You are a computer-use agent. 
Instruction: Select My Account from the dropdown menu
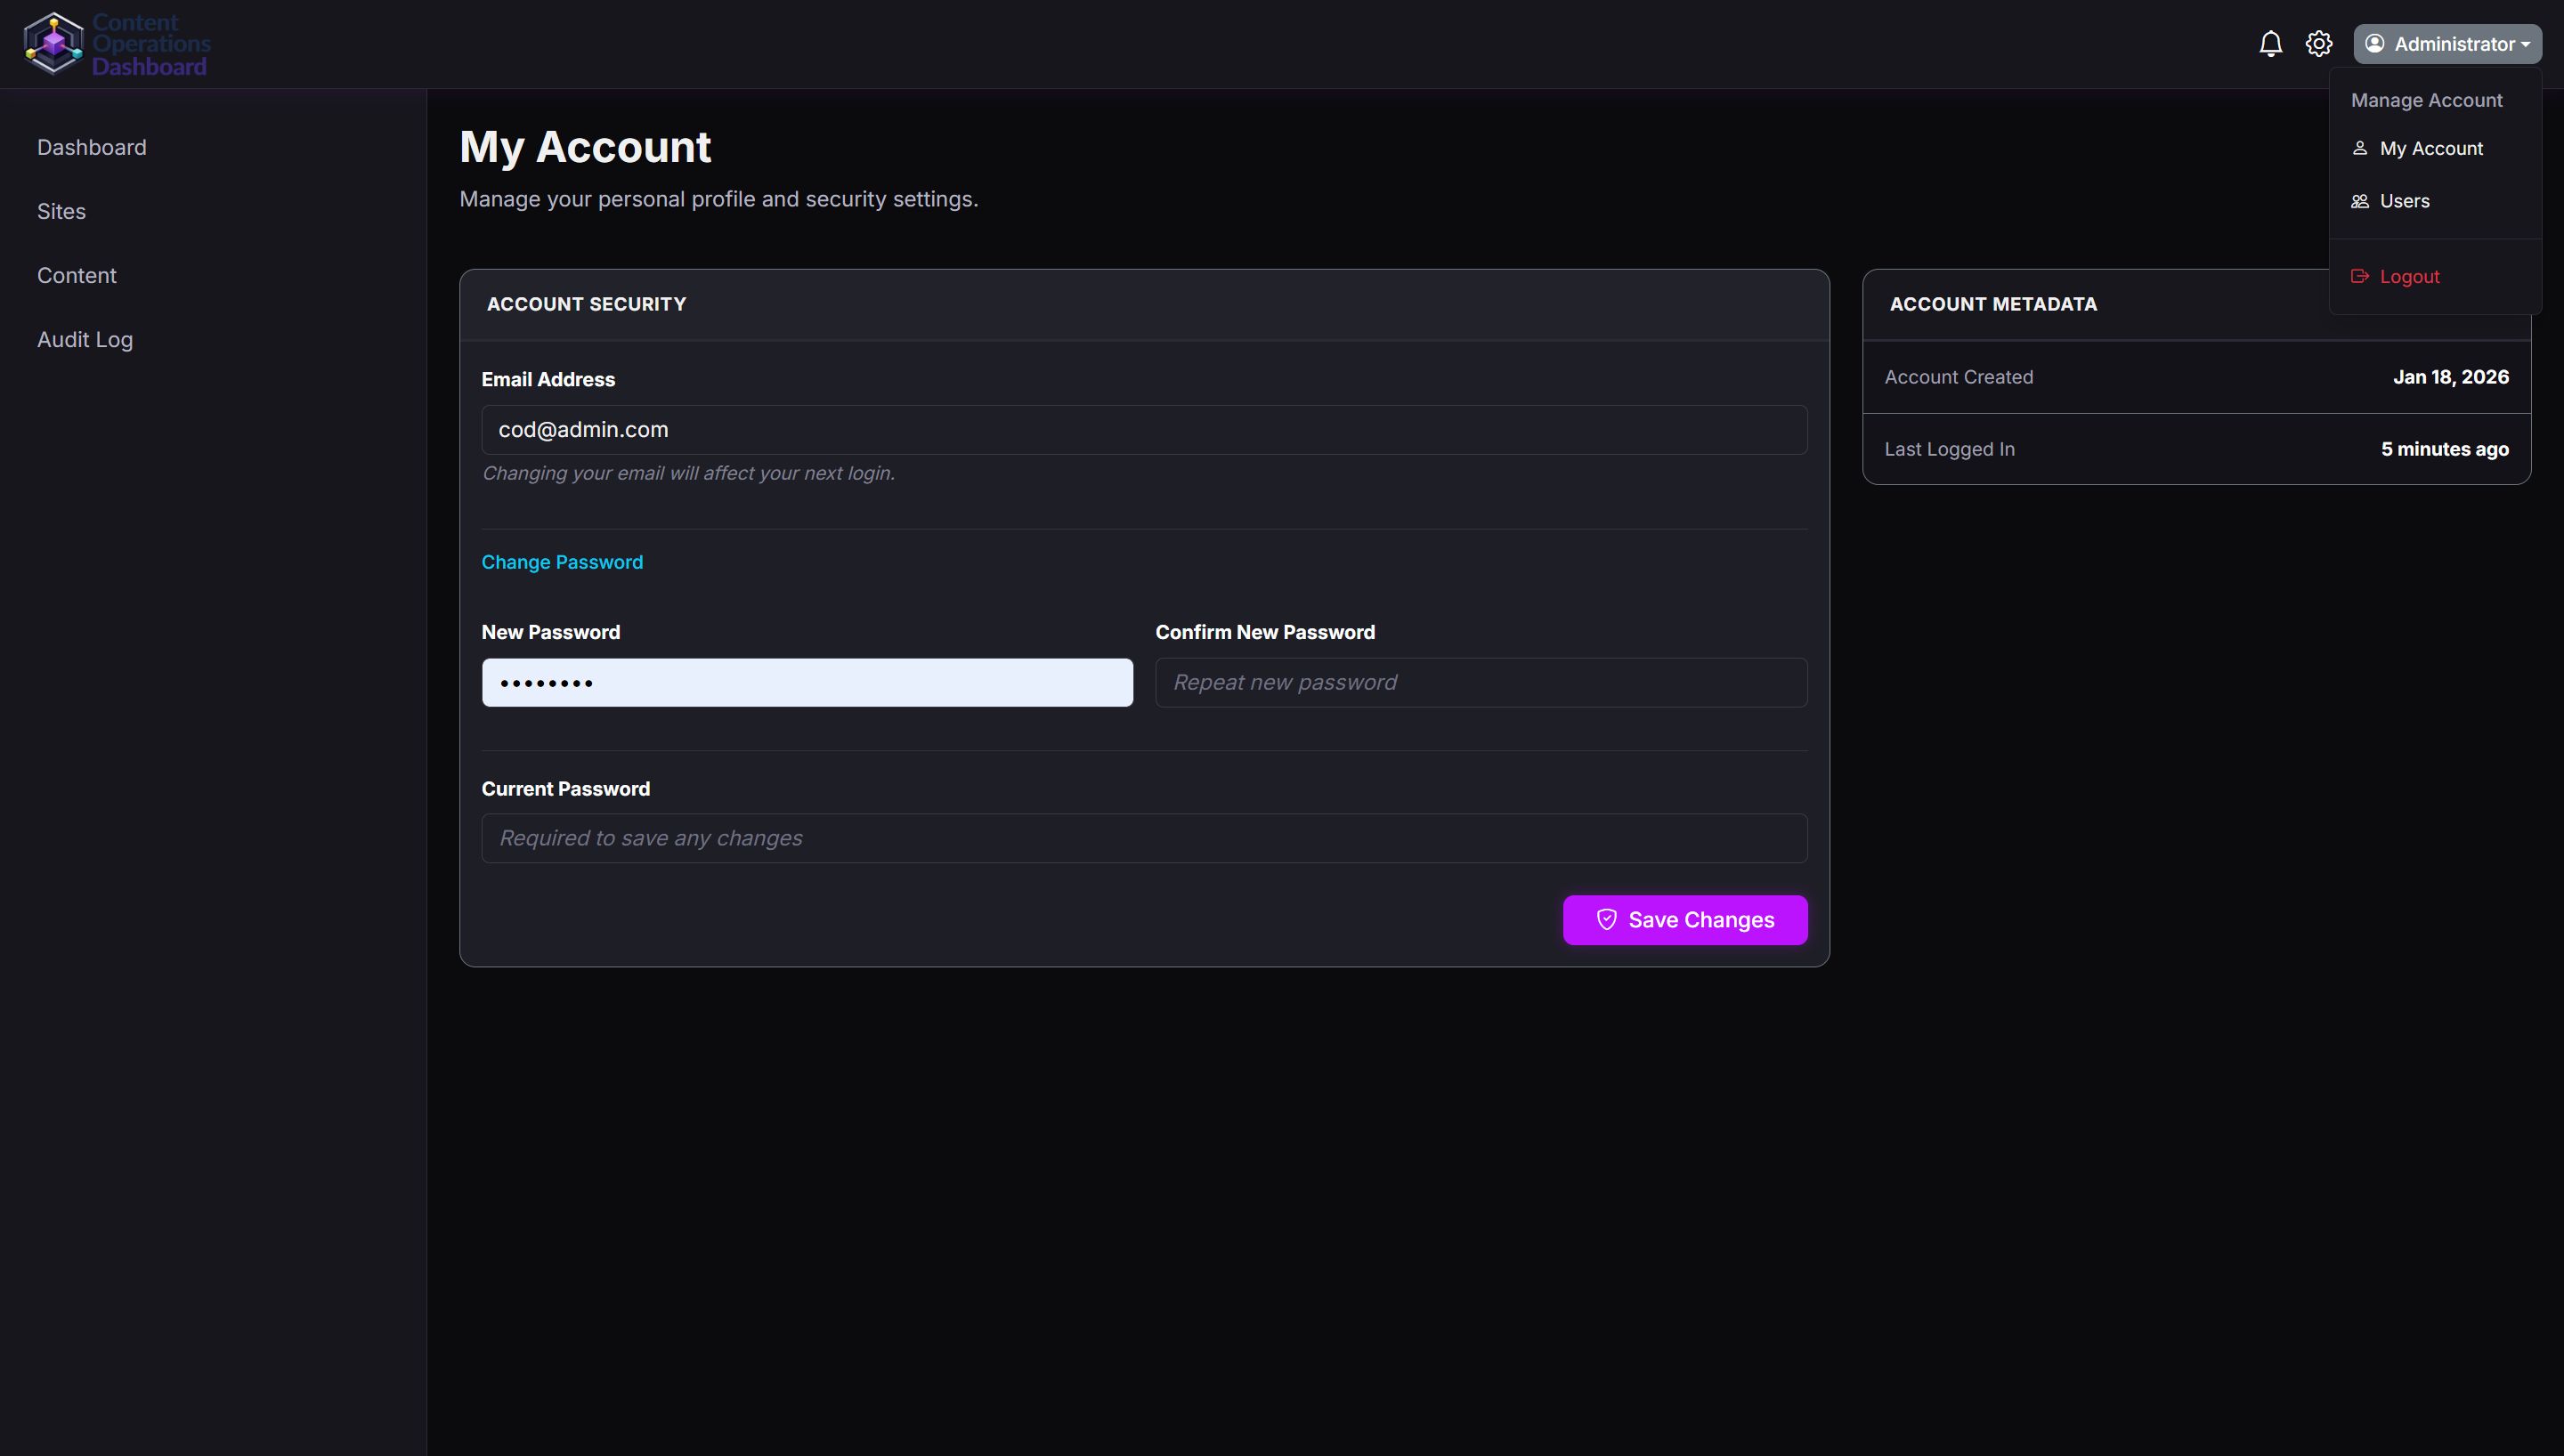[x=2430, y=148]
